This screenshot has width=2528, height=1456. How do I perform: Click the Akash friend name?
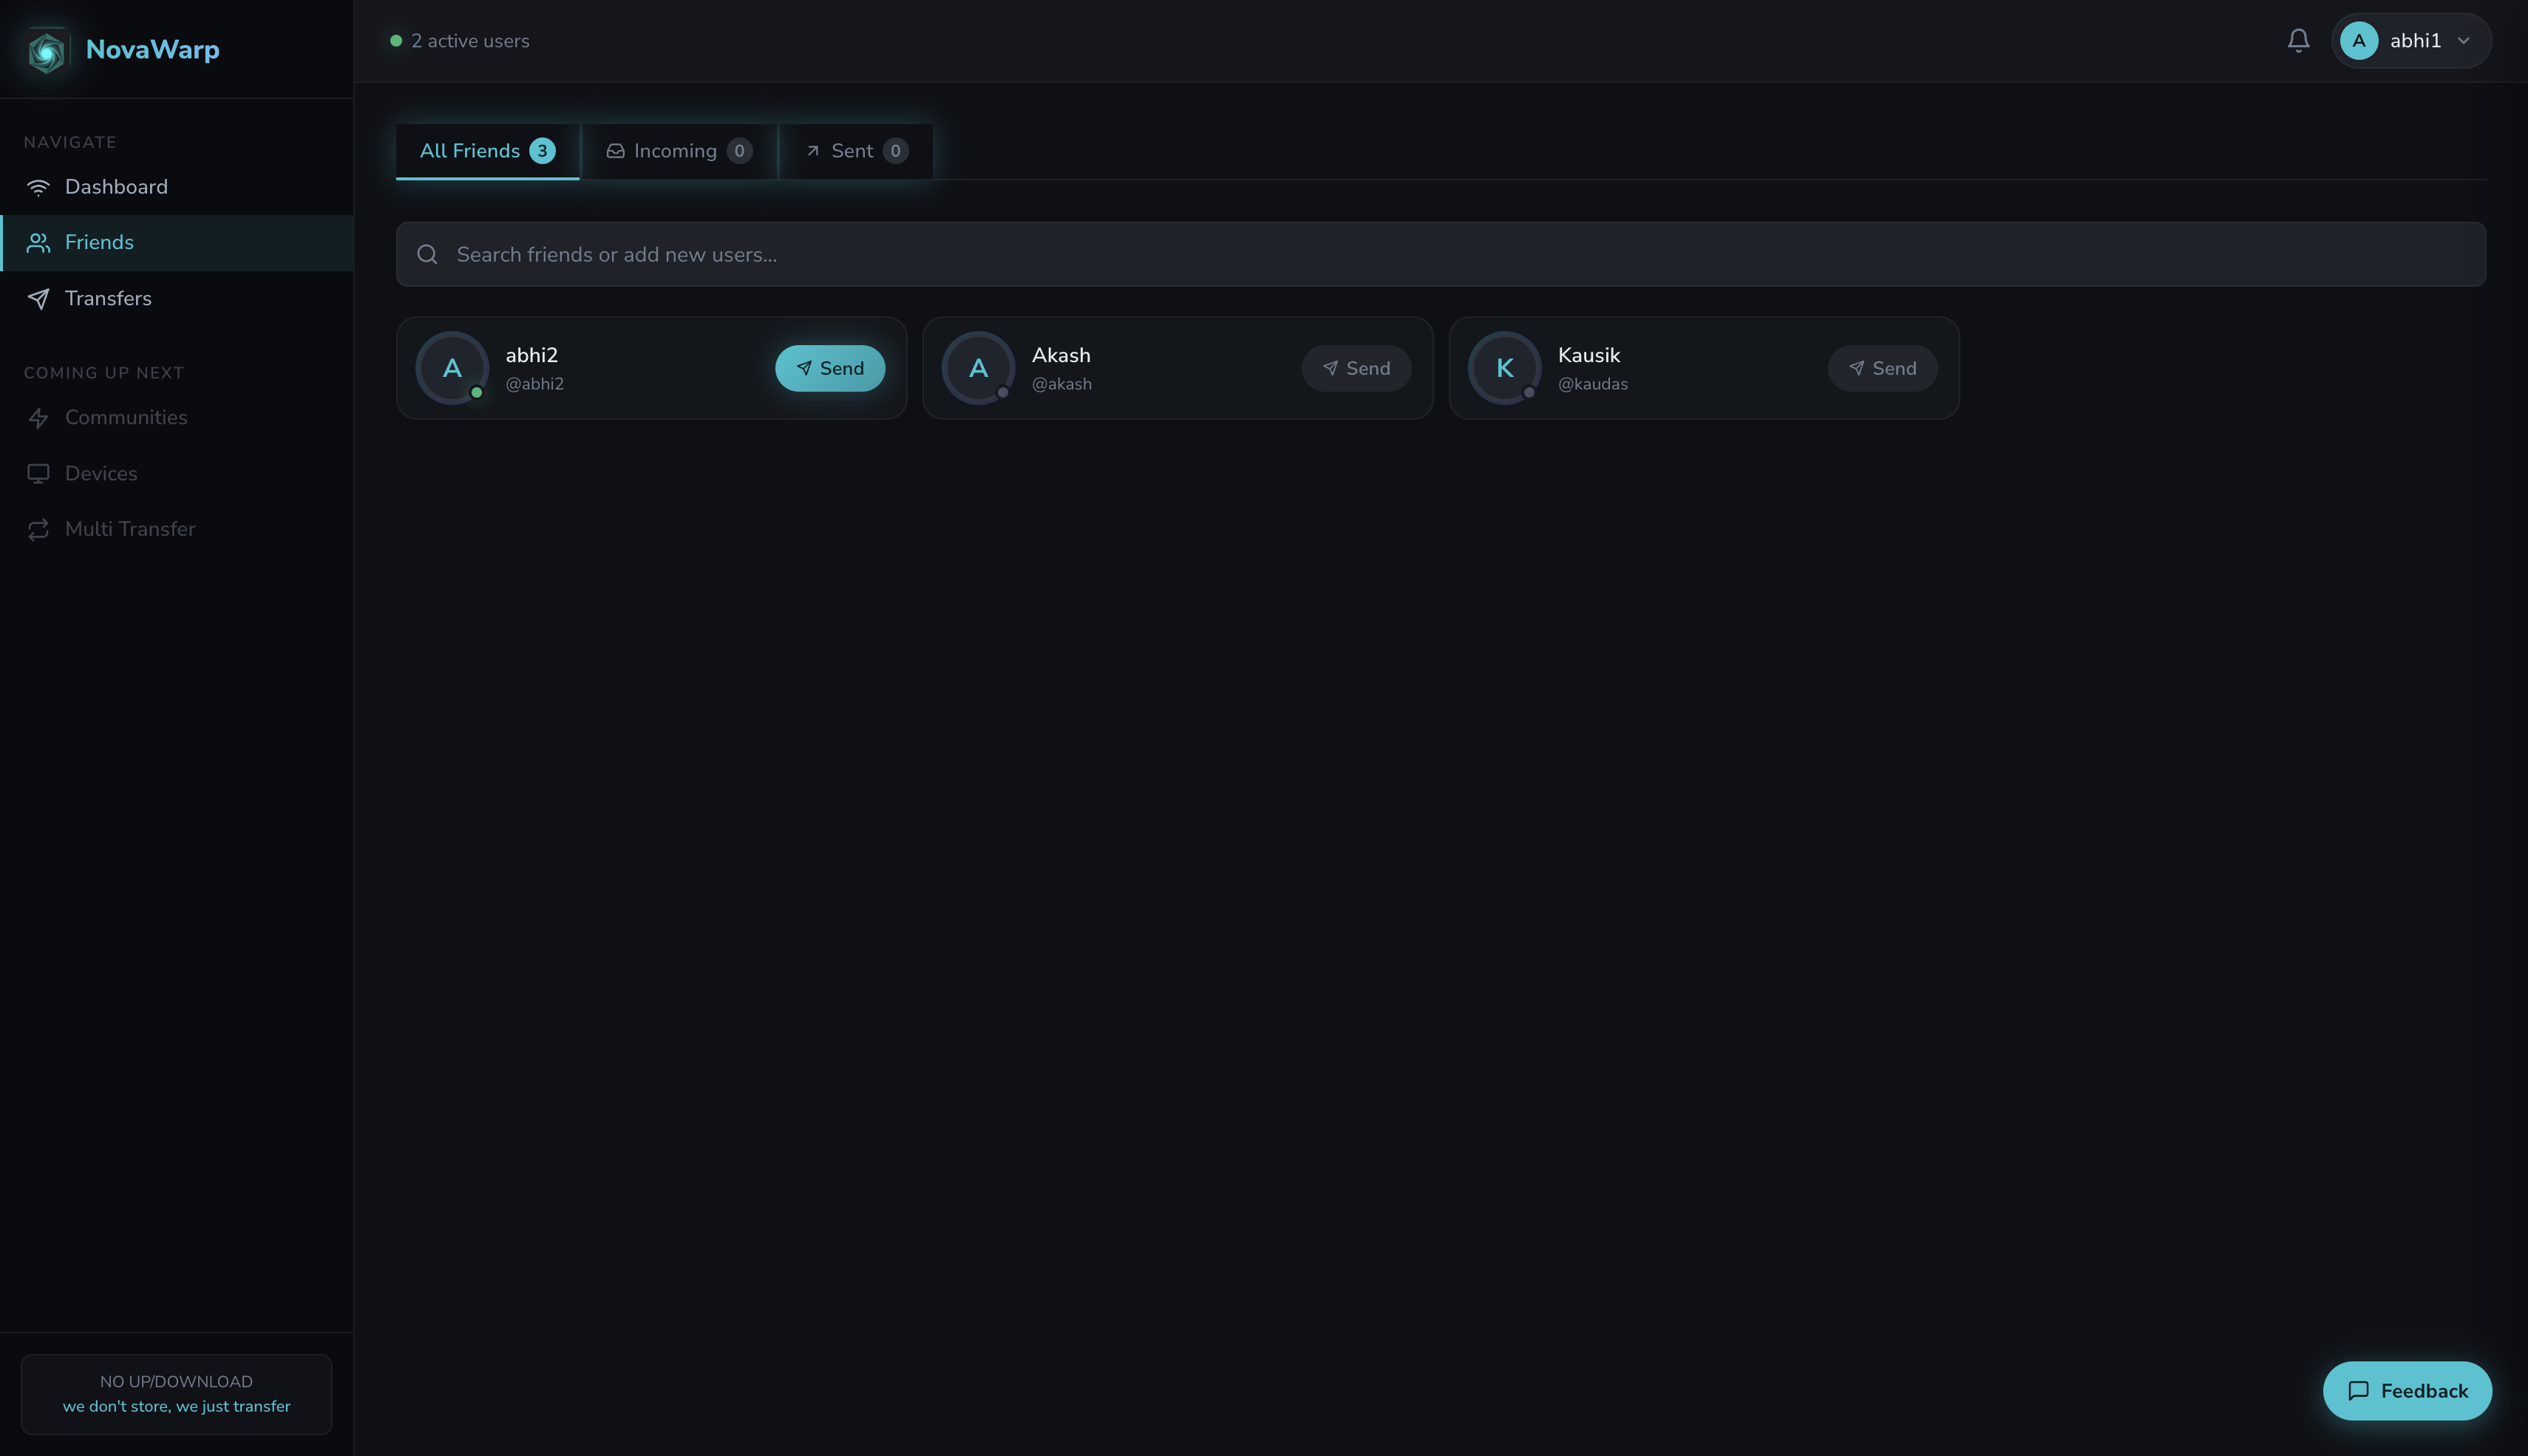1060,355
